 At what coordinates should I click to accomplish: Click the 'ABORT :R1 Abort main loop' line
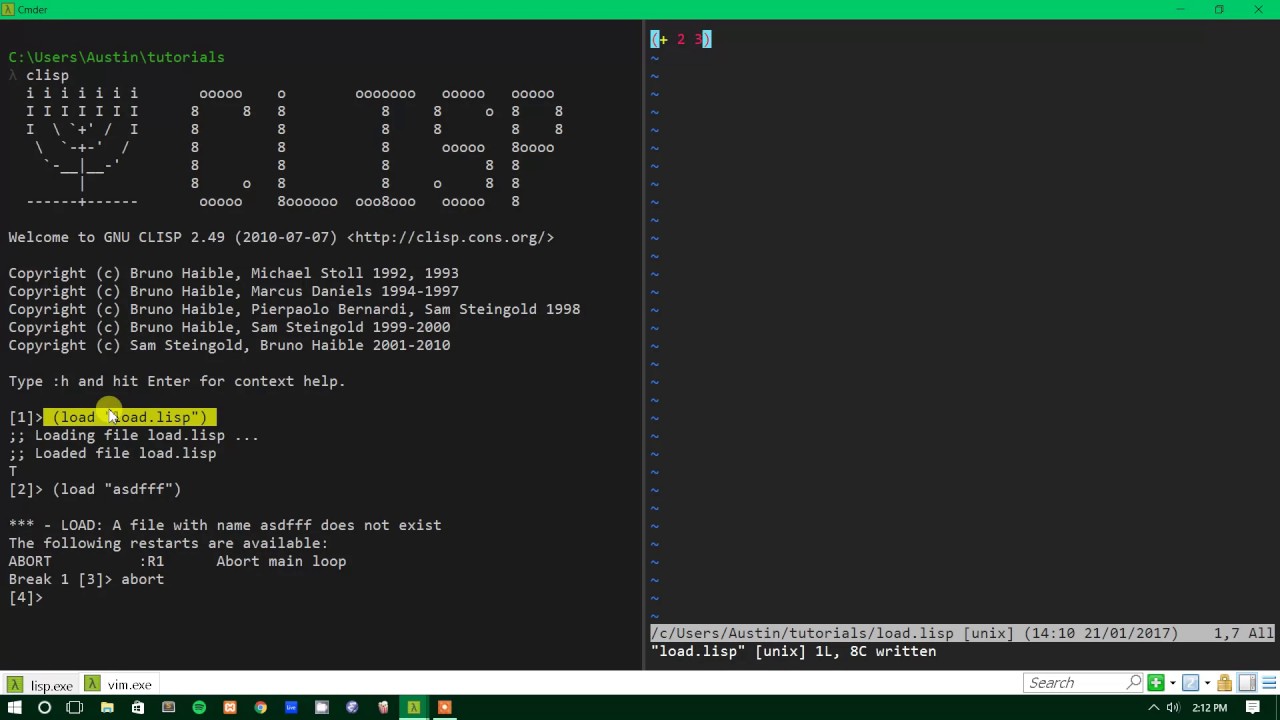[x=177, y=561]
